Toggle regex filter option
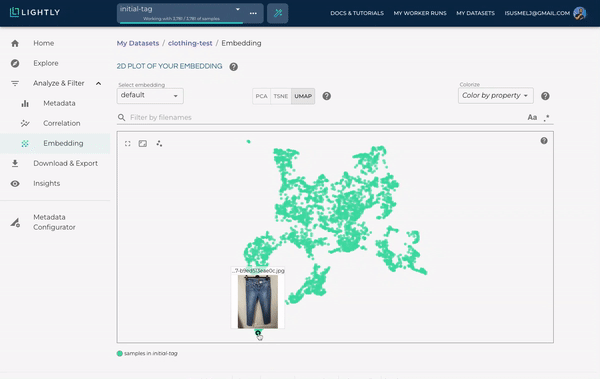The width and height of the screenshot is (600, 379). (546, 118)
